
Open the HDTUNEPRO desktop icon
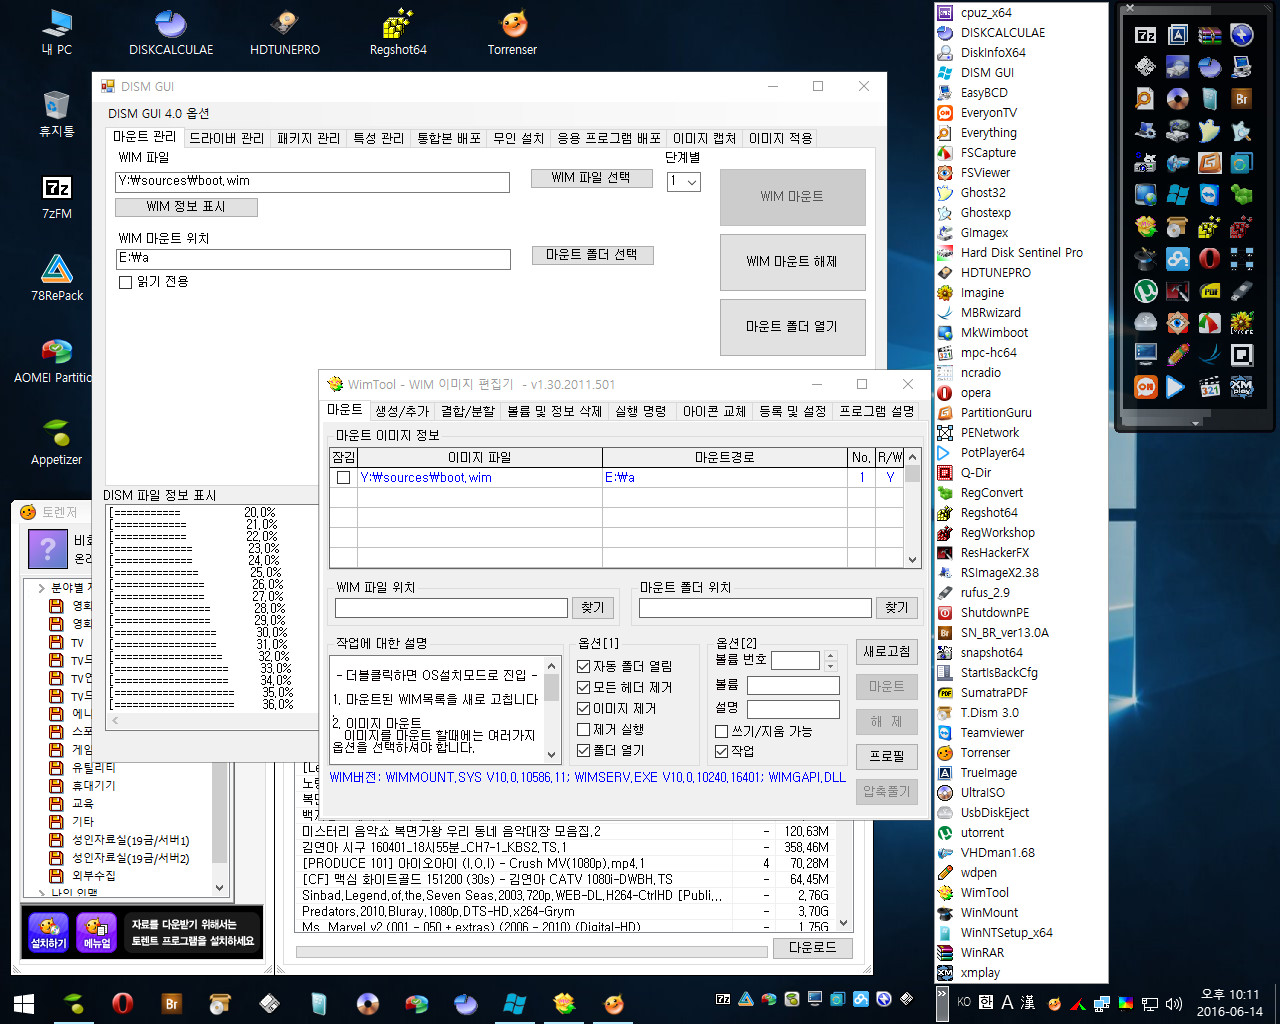tap(285, 32)
